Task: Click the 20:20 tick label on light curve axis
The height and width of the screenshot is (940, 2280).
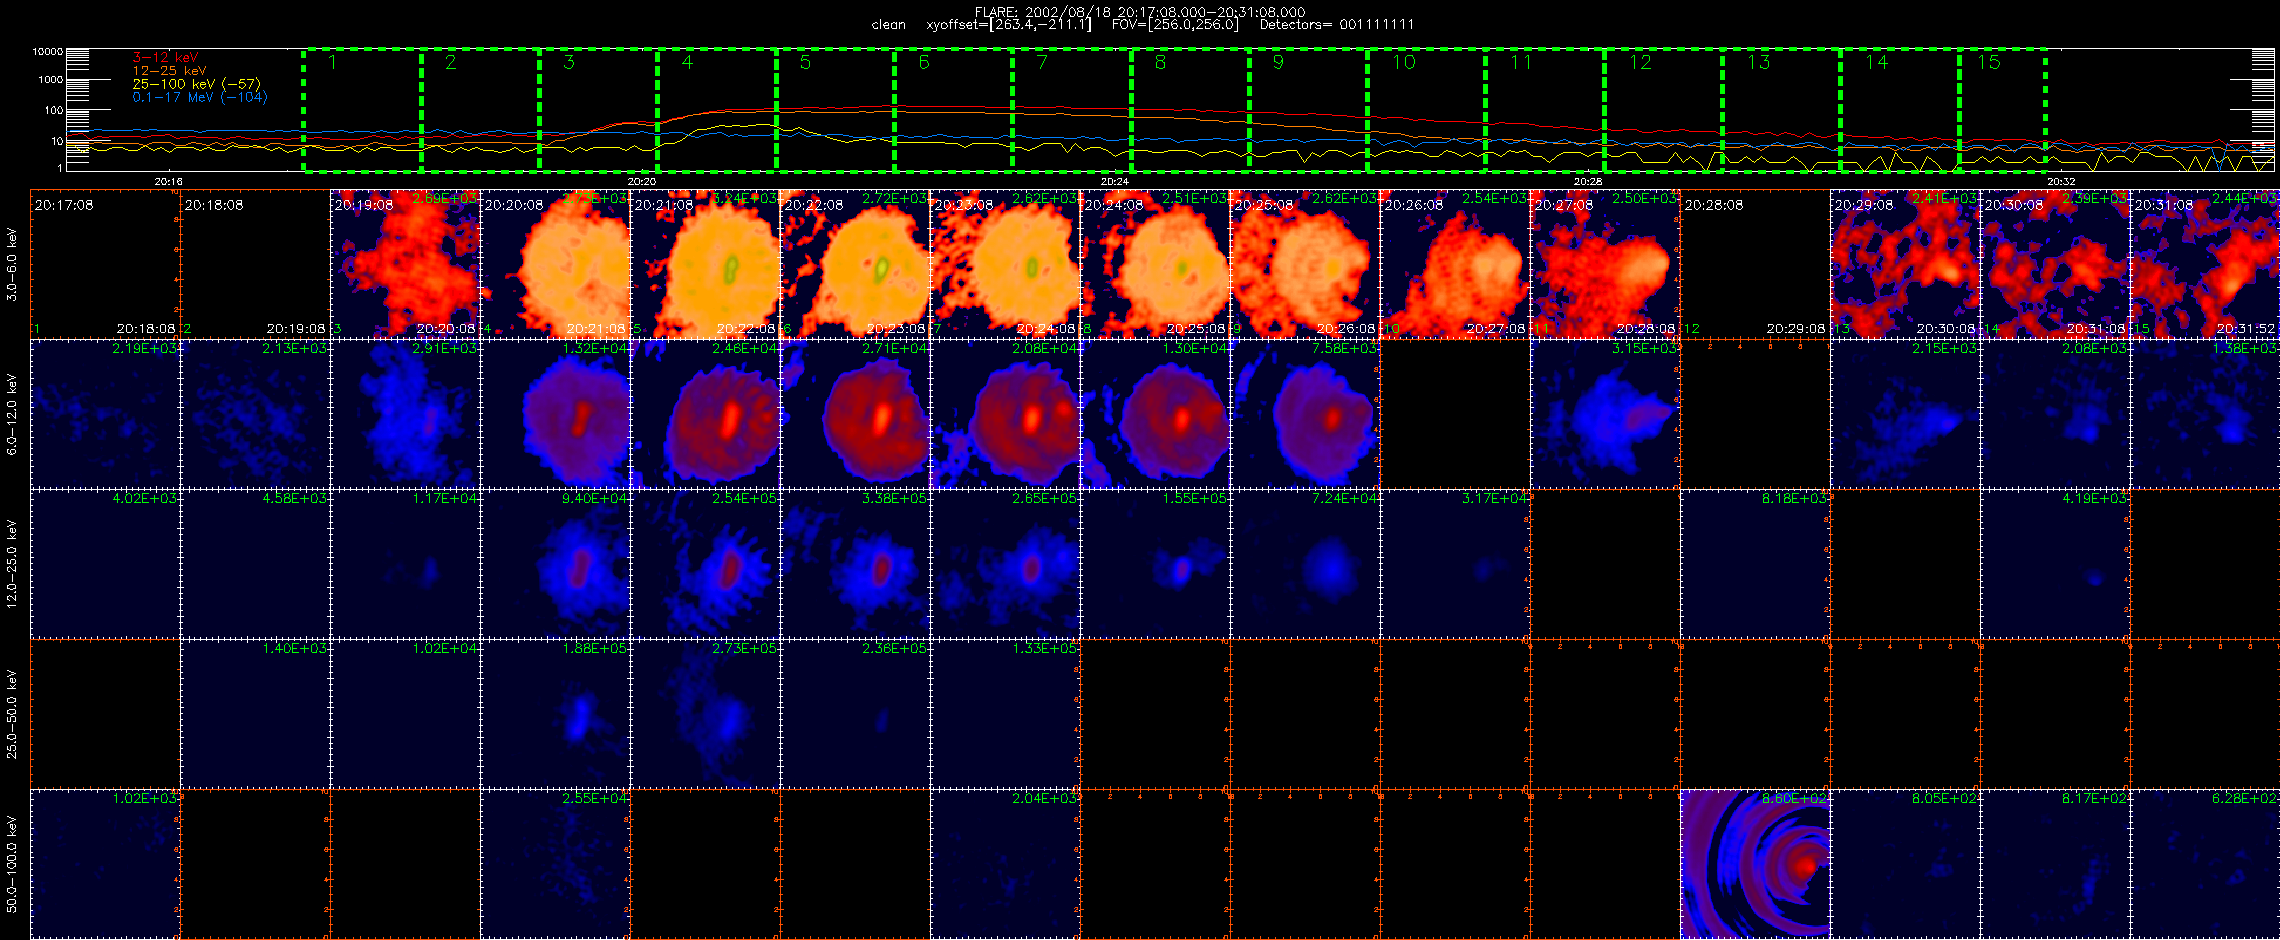Action: [x=642, y=181]
